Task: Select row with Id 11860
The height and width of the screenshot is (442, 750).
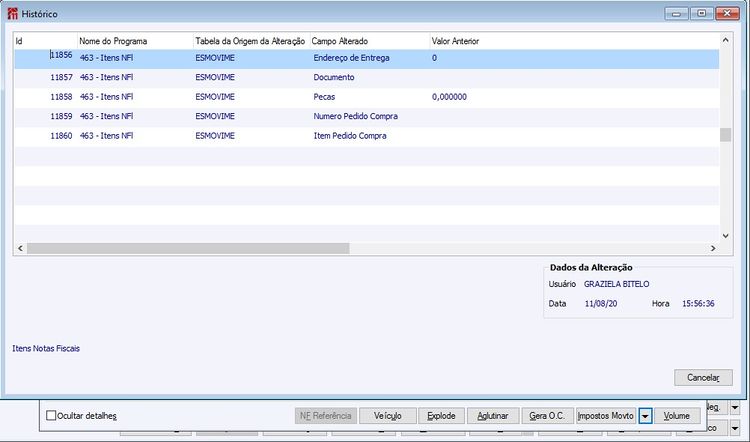Action: click(x=366, y=136)
